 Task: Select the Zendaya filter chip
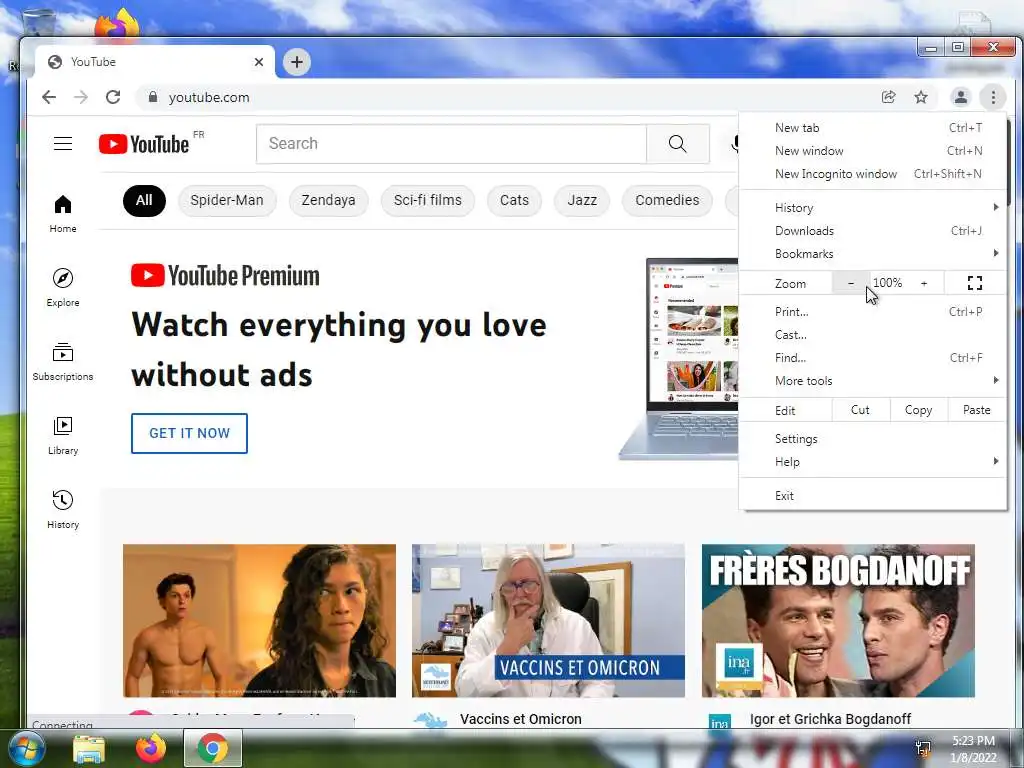pos(328,200)
